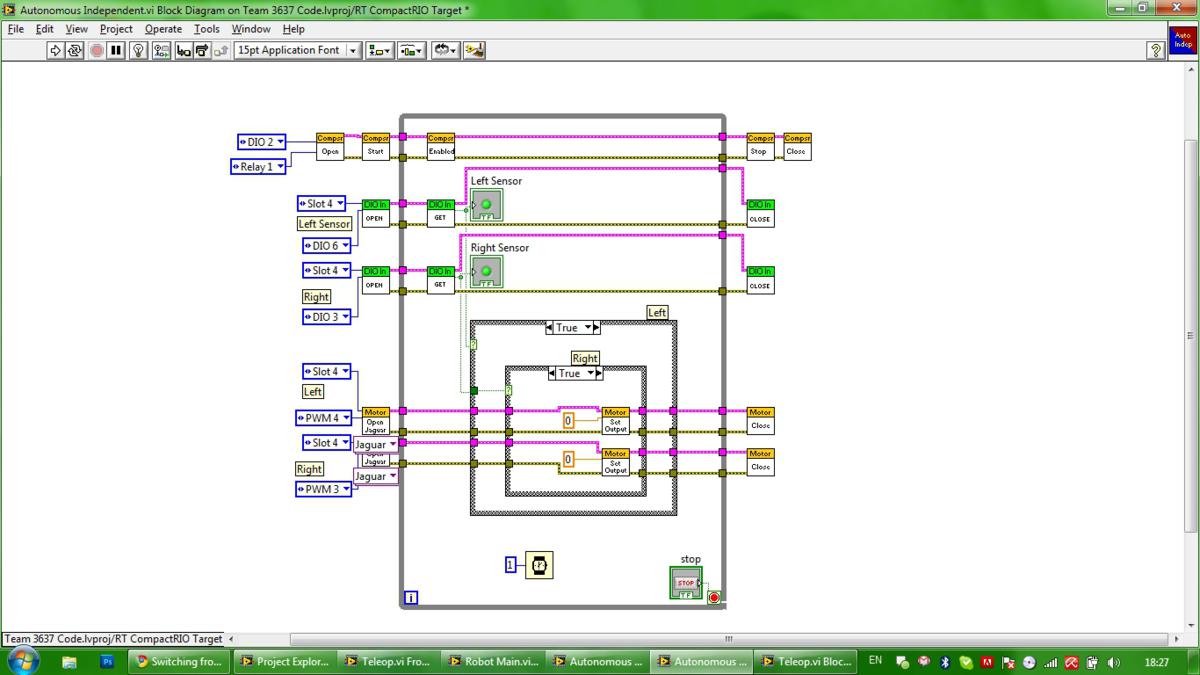Click DIO In GET node beside Left Sensor
The image size is (1200, 675).
(441, 212)
